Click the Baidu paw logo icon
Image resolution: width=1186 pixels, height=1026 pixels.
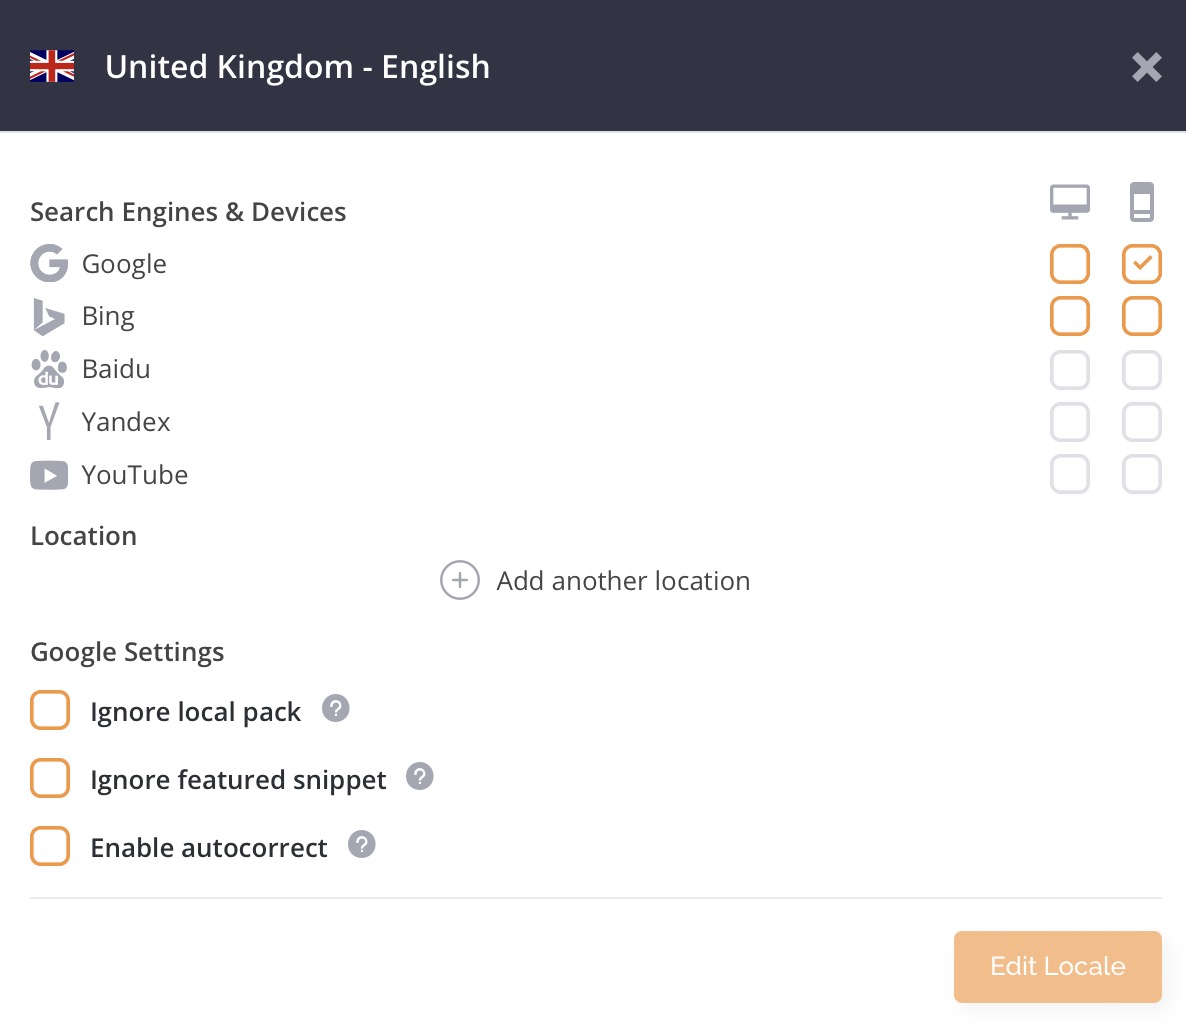click(x=49, y=369)
